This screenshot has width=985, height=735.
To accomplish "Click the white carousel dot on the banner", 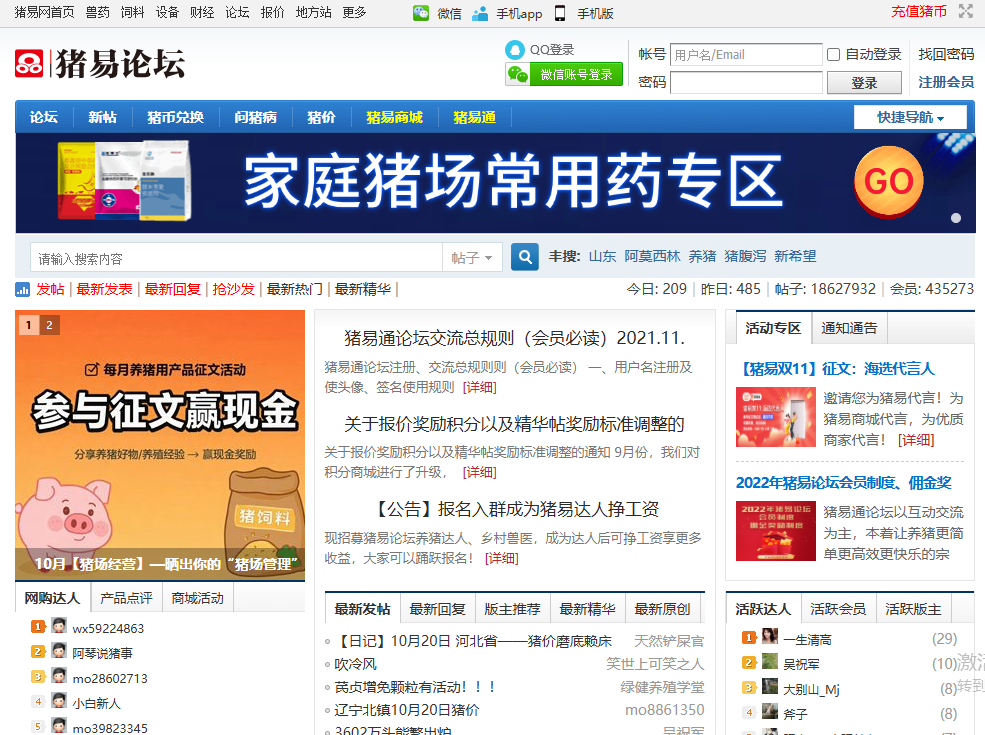I will (956, 218).
